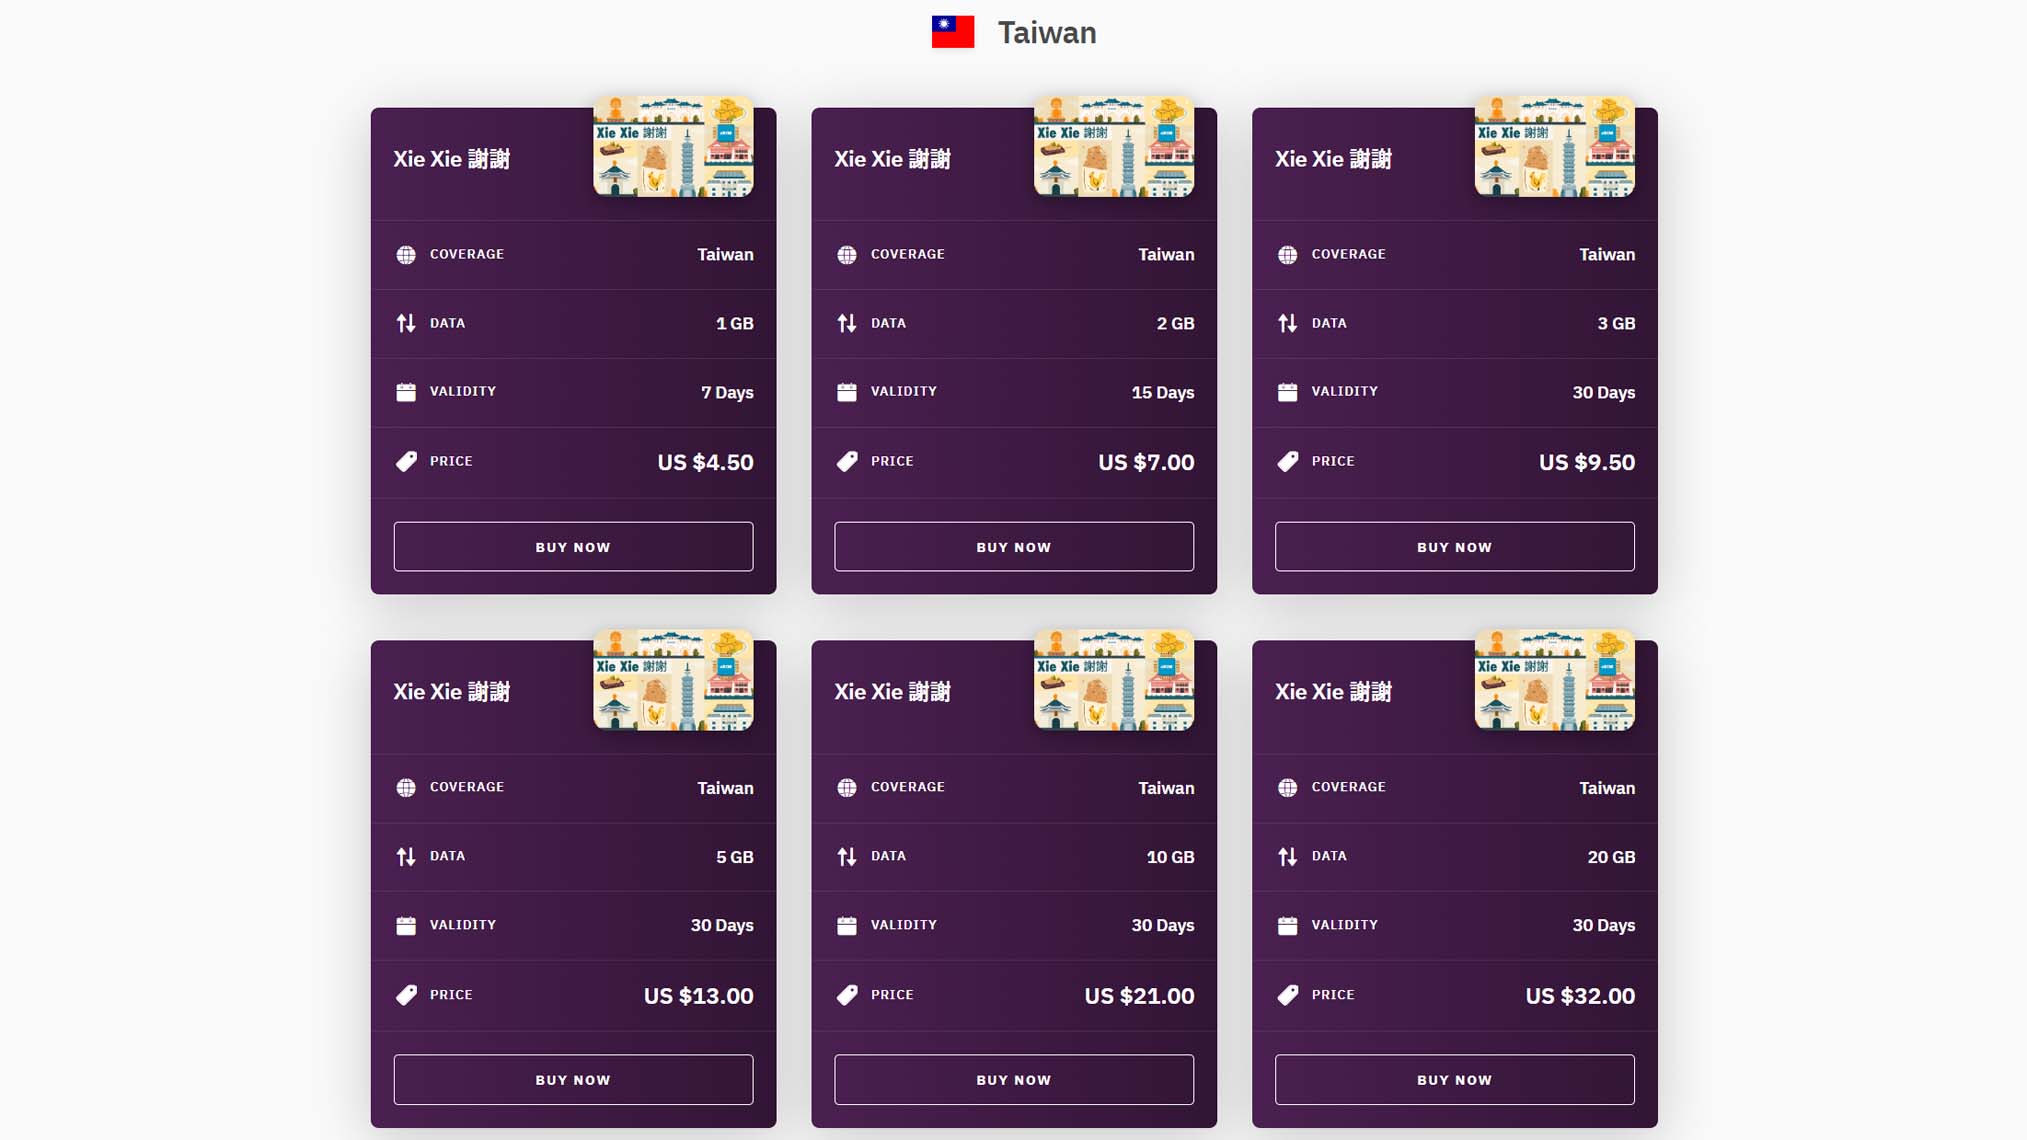2027x1140 pixels.
Task: Click price tag icon on US $9.50 card
Action: [x=1288, y=461]
